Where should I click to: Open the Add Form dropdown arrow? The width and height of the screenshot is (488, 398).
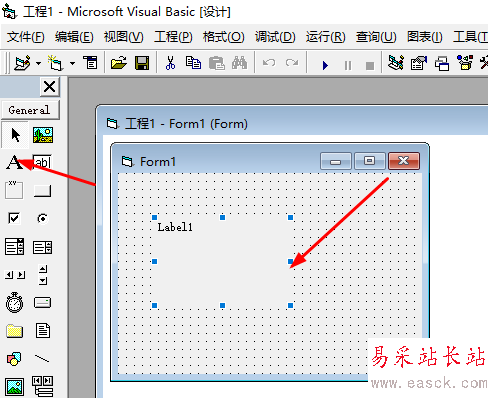coord(72,63)
